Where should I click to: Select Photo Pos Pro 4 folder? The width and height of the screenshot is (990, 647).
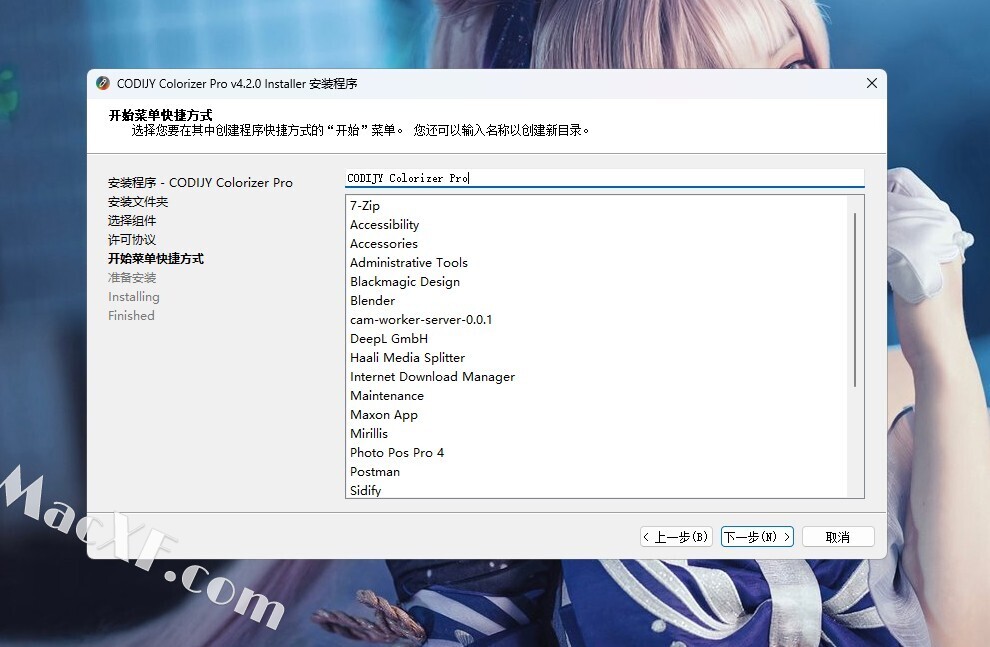coord(397,453)
